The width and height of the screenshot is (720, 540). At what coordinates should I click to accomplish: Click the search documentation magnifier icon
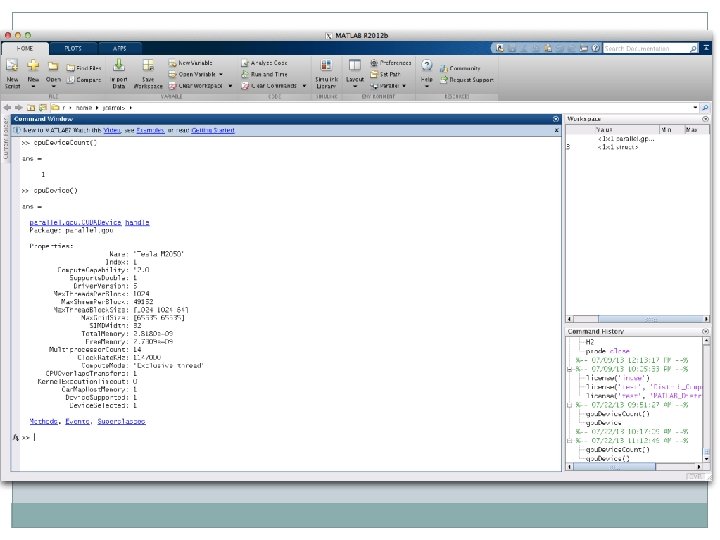coord(693,48)
